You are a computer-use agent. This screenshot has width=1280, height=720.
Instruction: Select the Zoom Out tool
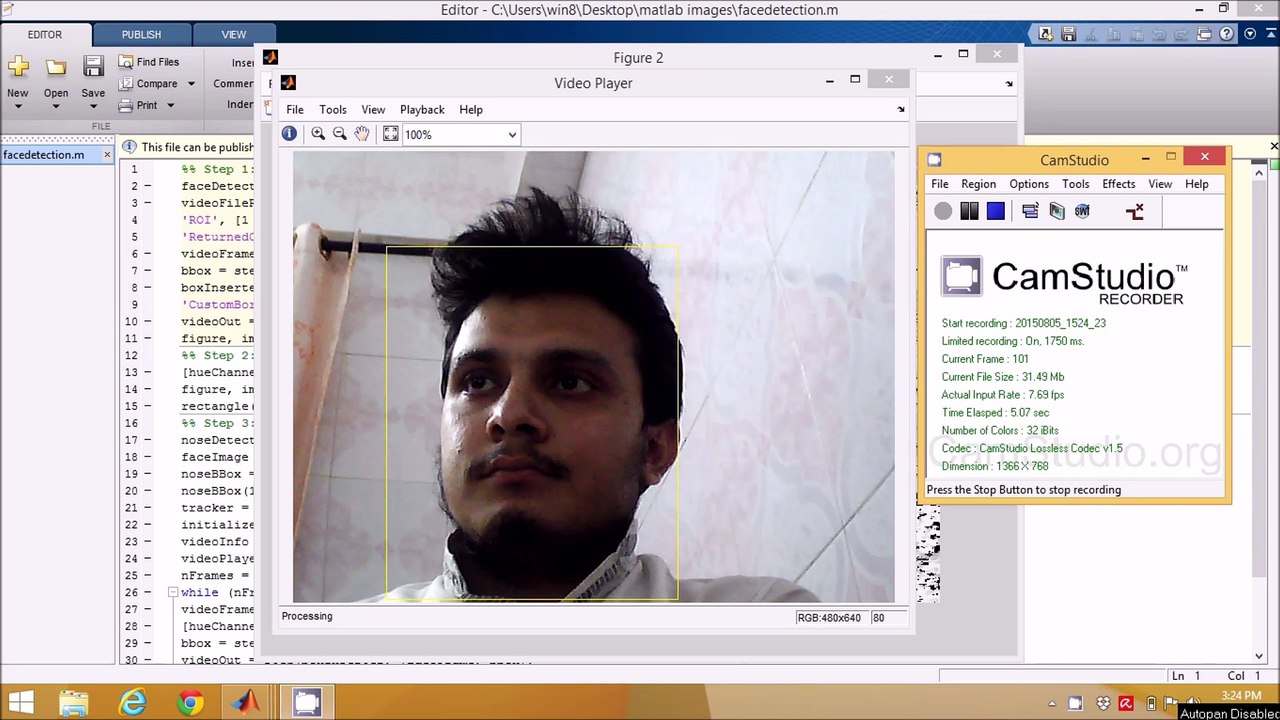point(340,134)
